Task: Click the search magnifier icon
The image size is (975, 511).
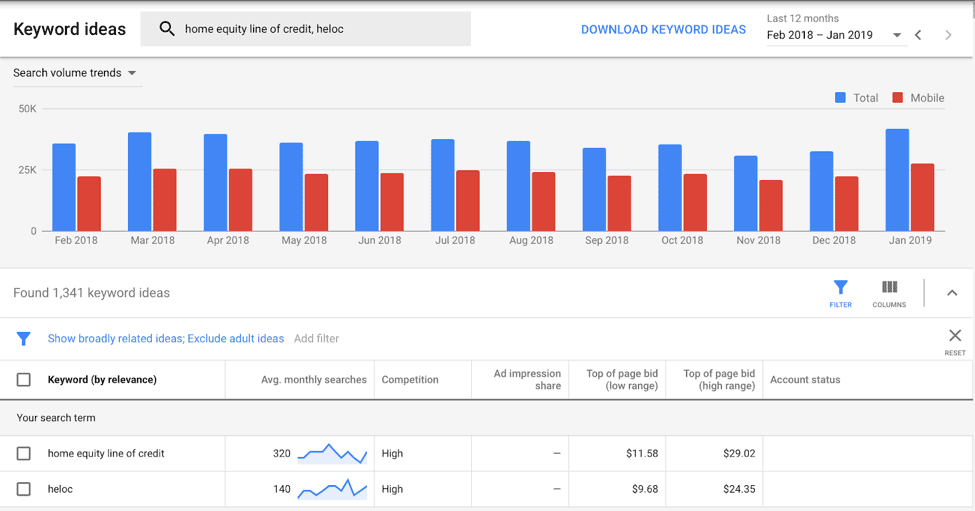Action: (167, 29)
